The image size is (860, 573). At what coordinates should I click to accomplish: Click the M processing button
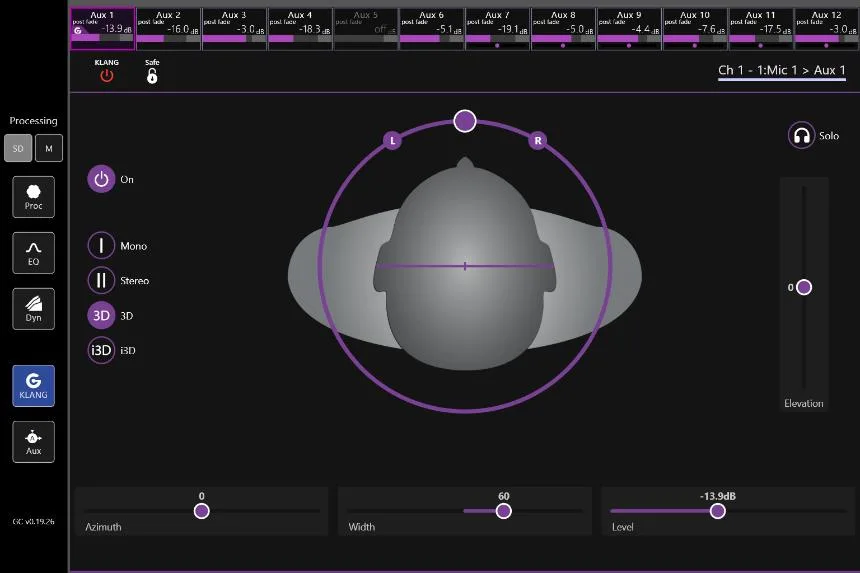pyautogui.click(x=49, y=148)
